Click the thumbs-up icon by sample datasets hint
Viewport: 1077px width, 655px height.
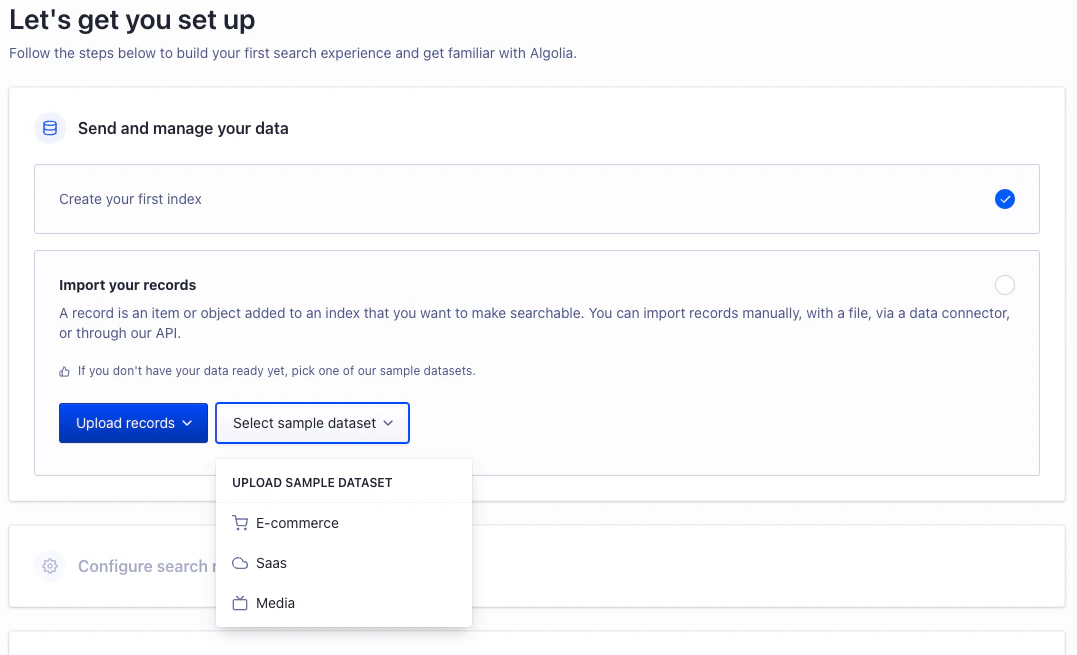point(65,371)
